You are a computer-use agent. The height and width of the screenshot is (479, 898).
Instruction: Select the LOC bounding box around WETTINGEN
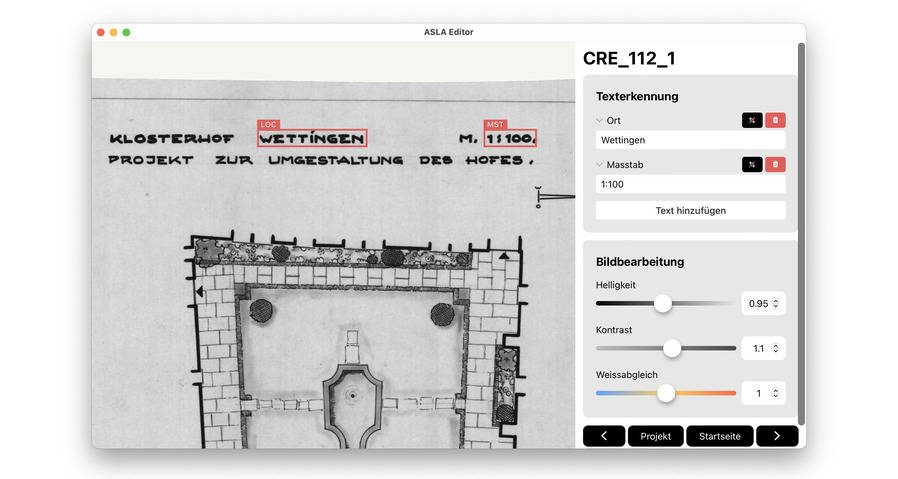312,138
